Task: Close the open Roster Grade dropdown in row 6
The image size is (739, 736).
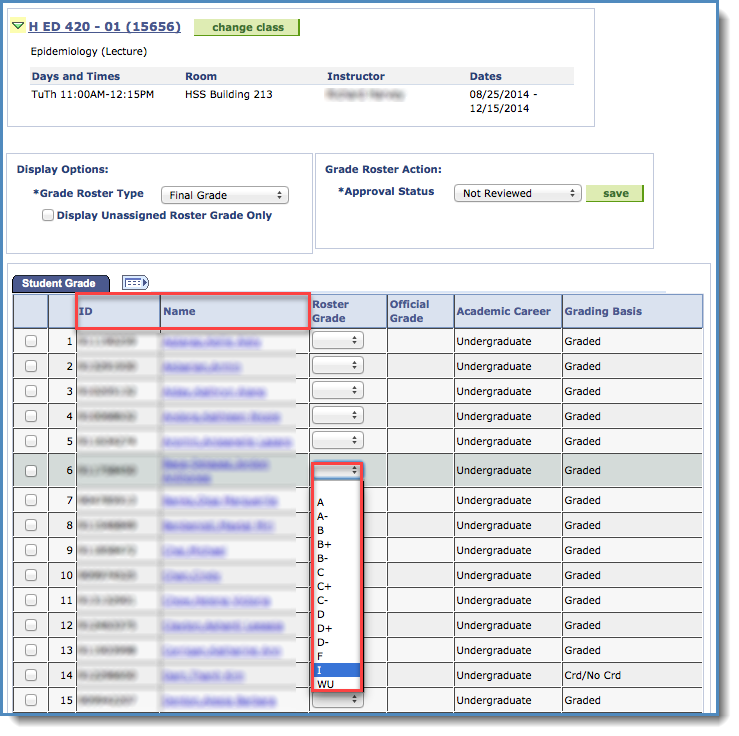Action: [337, 470]
